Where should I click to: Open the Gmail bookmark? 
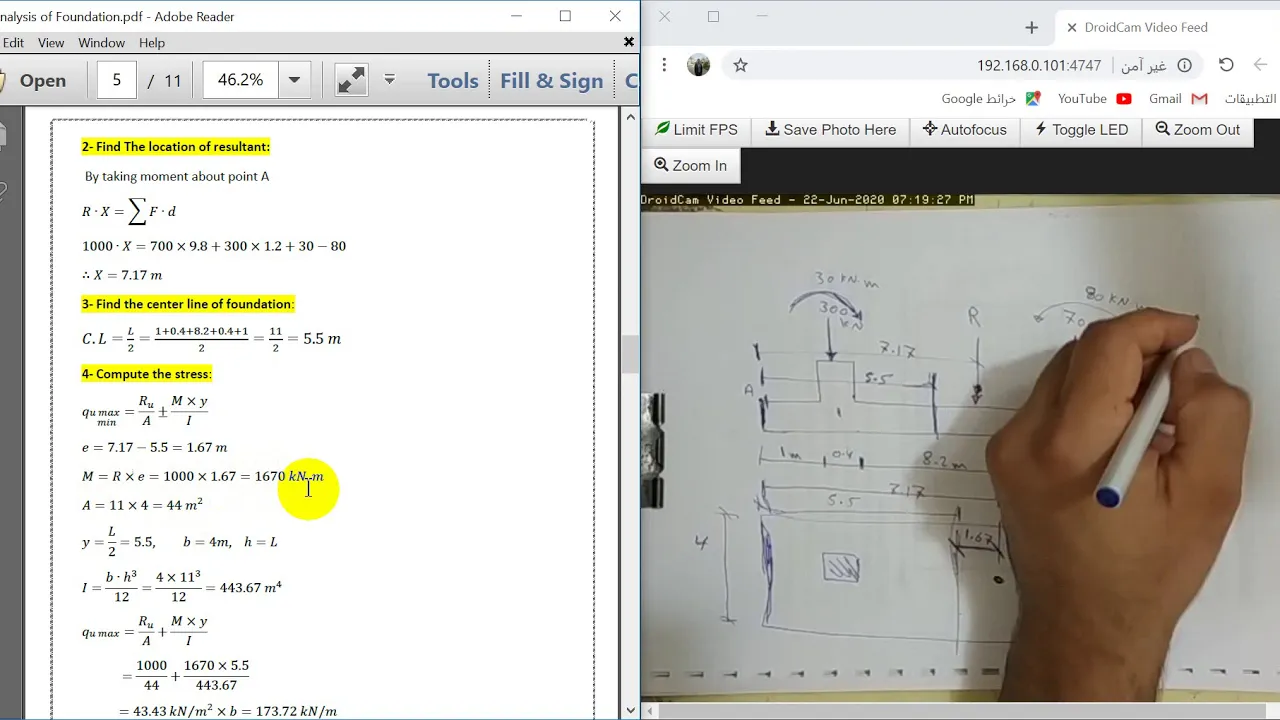point(1178,99)
